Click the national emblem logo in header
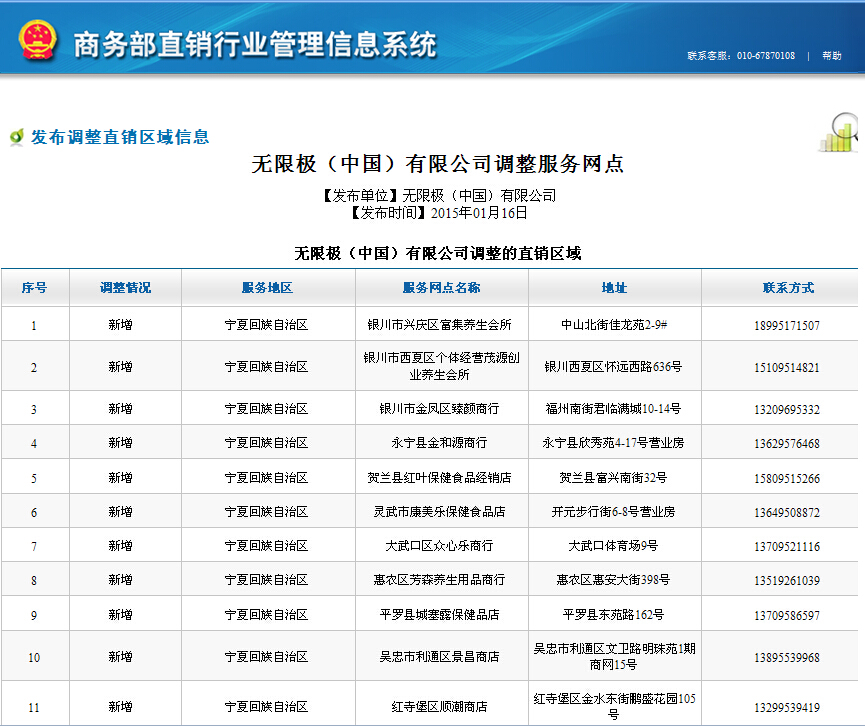 [x=38, y=40]
